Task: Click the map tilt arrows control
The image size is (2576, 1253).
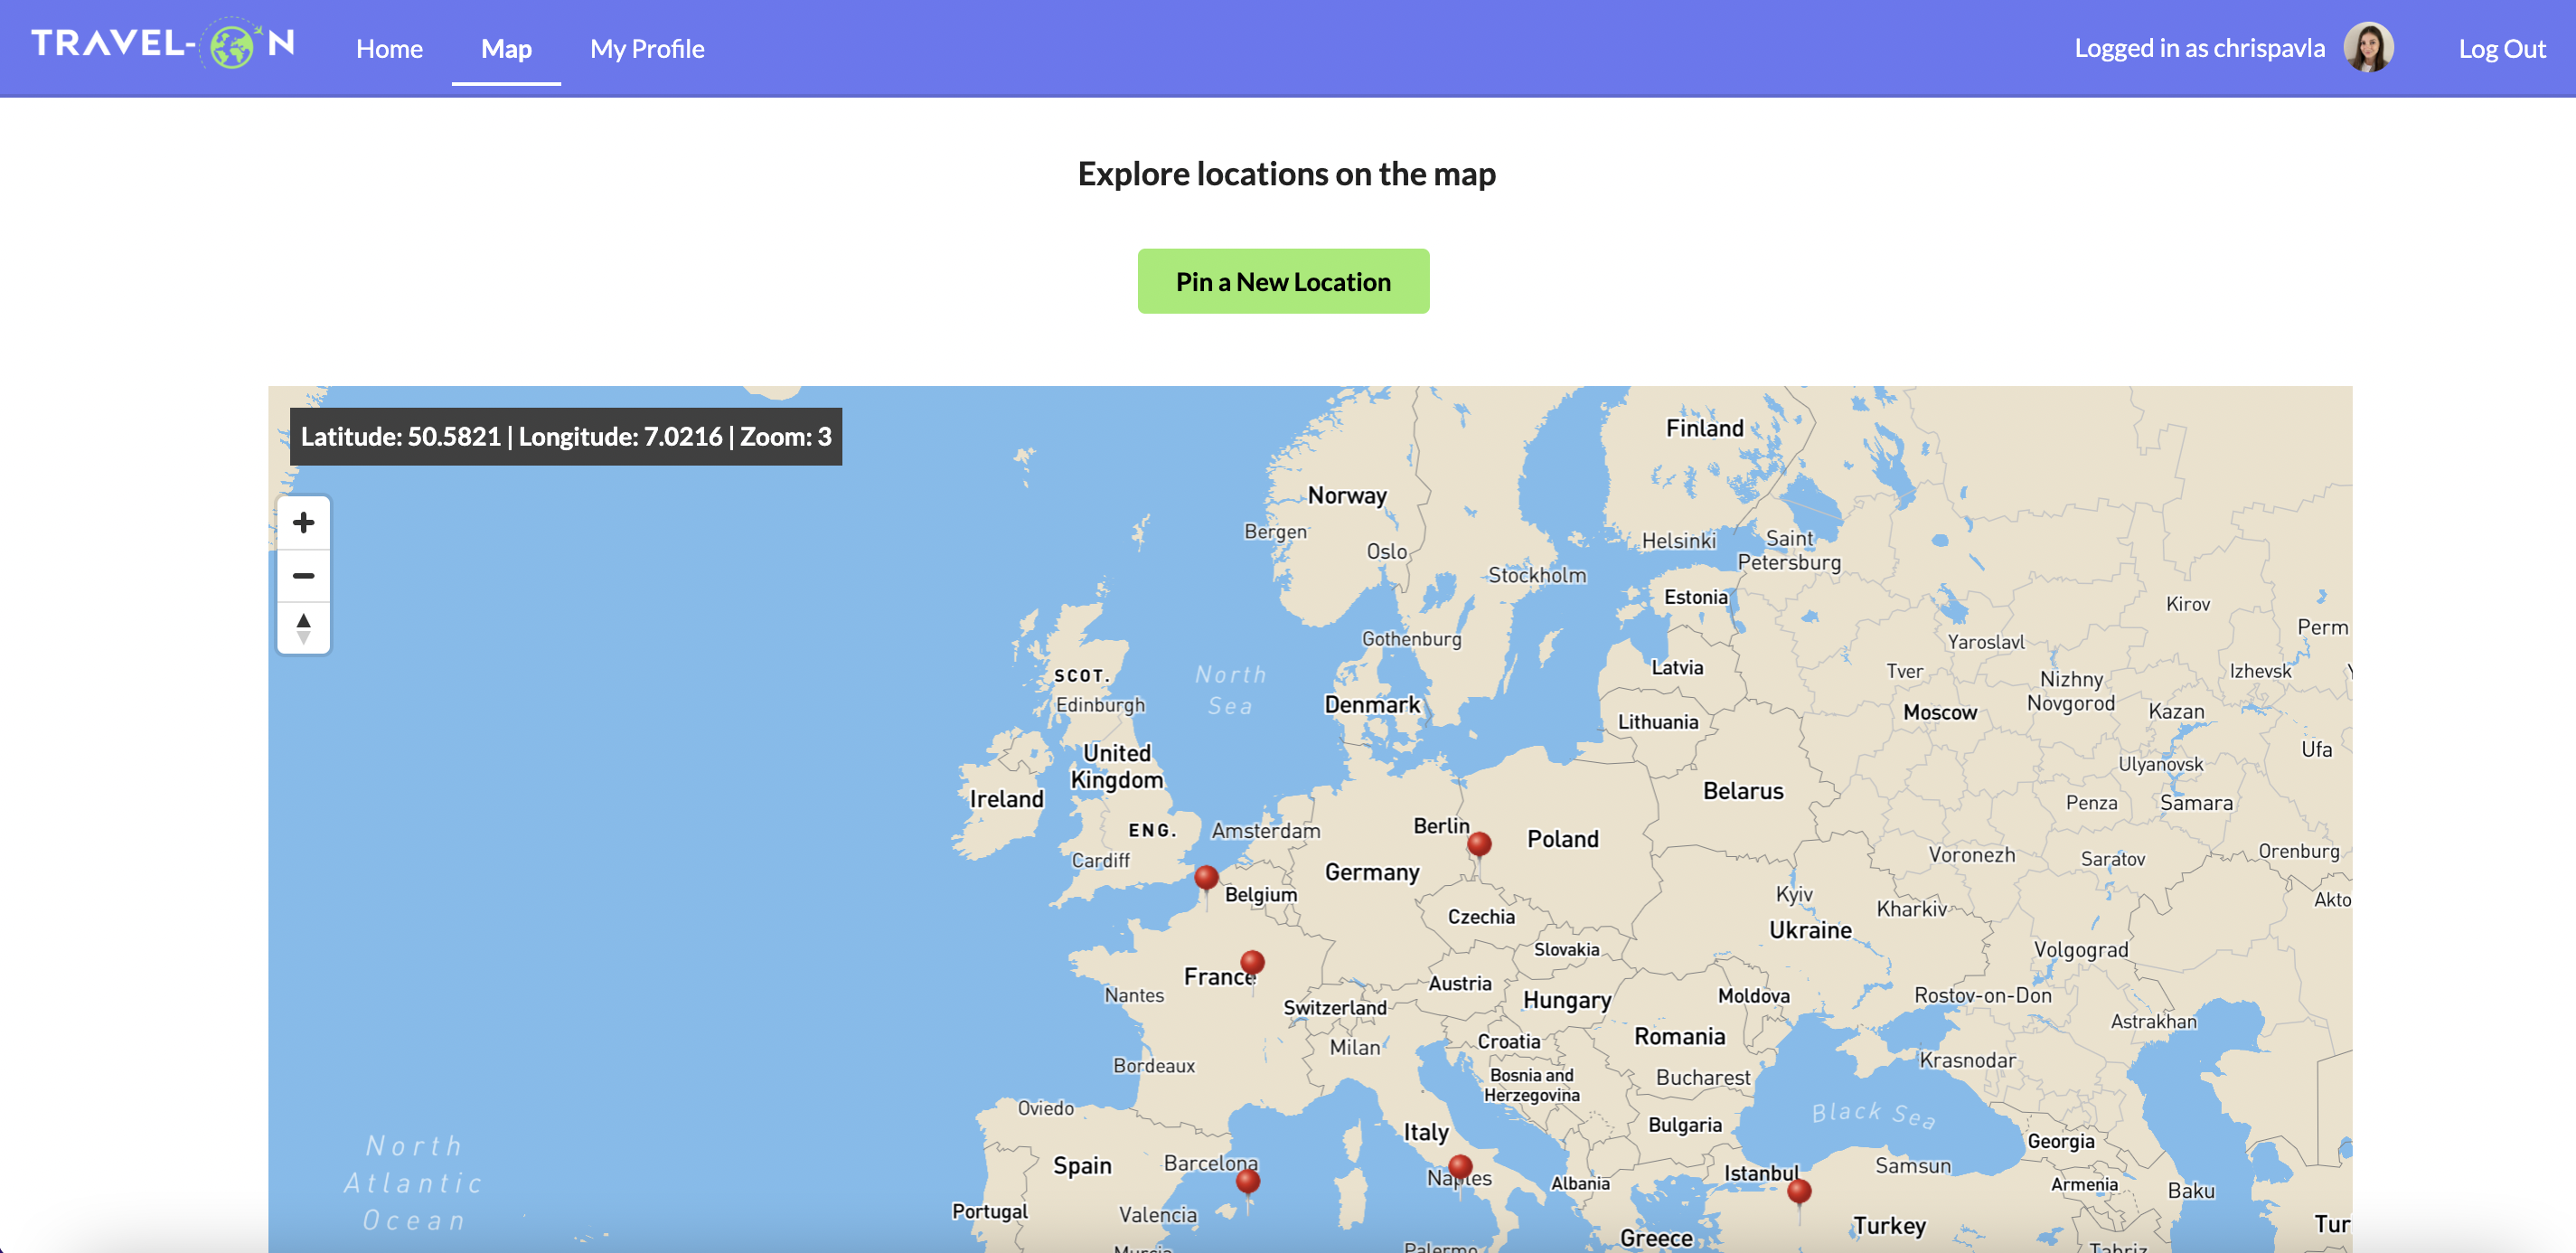Action: tap(303, 628)
